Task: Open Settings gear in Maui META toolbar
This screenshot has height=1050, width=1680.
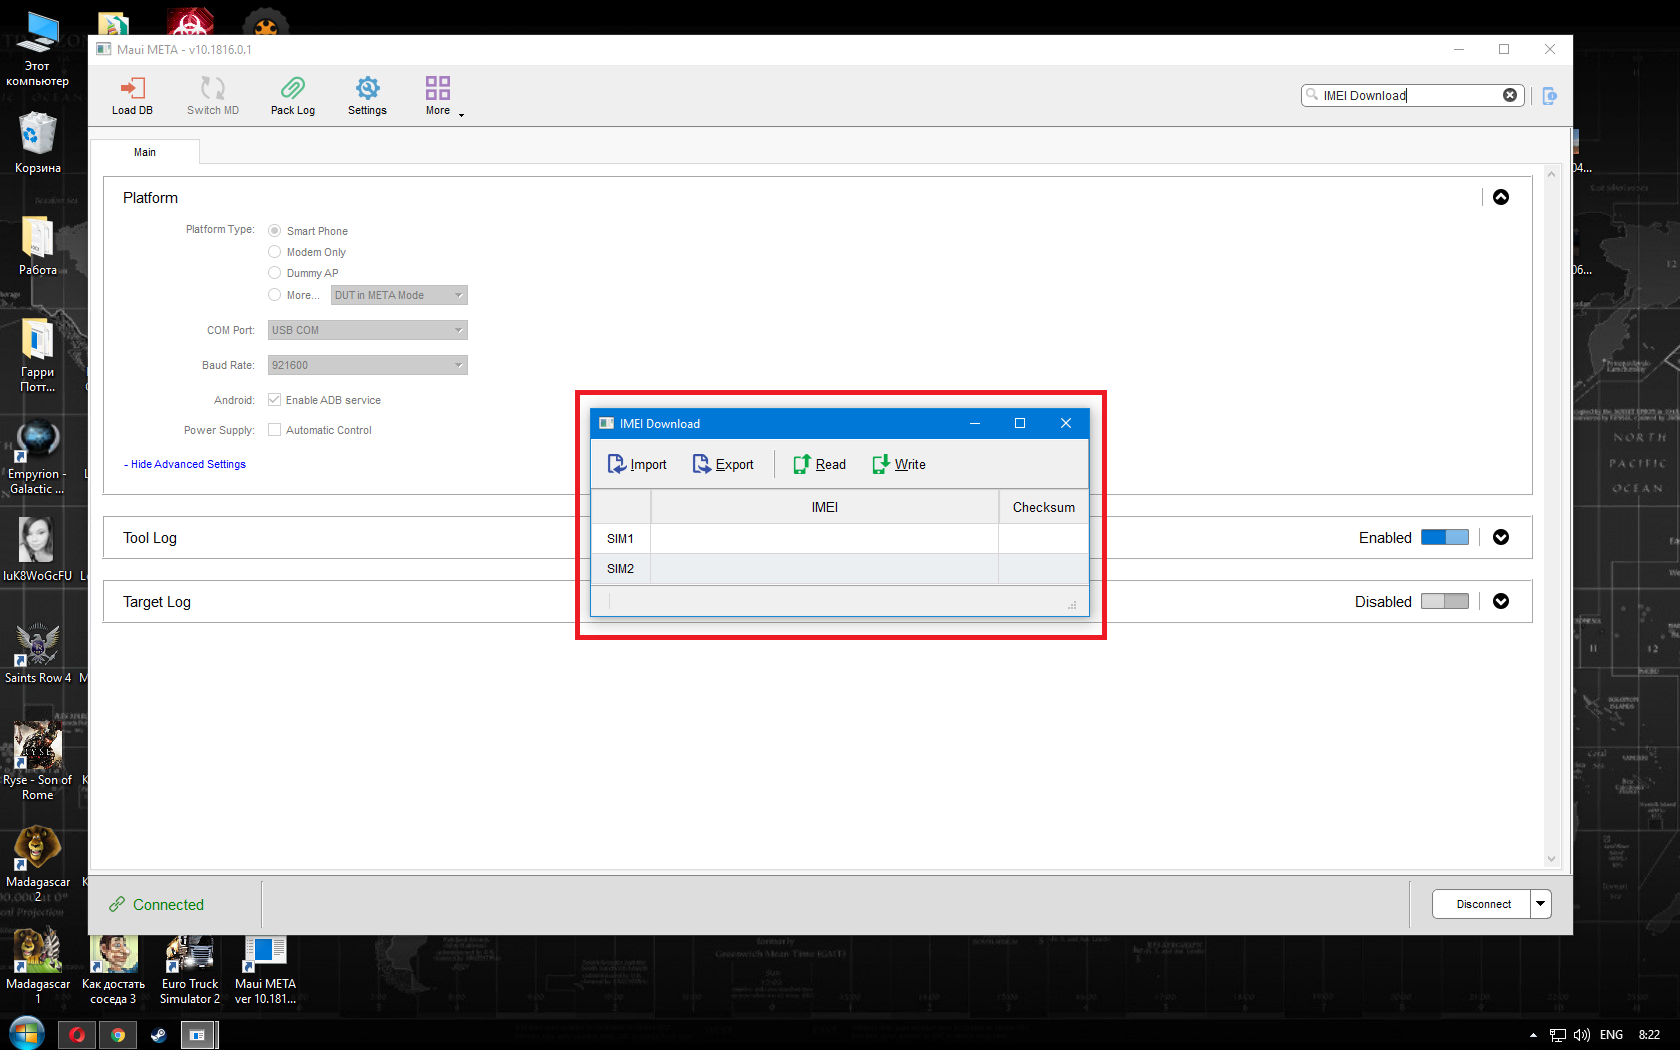Action: click(367, 96)
